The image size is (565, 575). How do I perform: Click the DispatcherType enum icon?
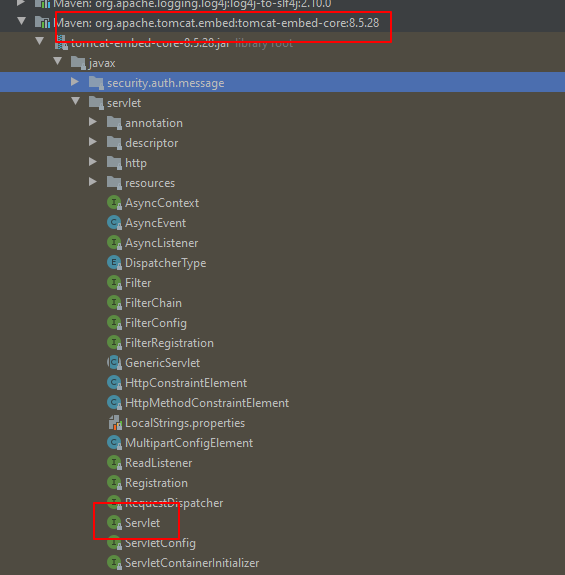114,263
